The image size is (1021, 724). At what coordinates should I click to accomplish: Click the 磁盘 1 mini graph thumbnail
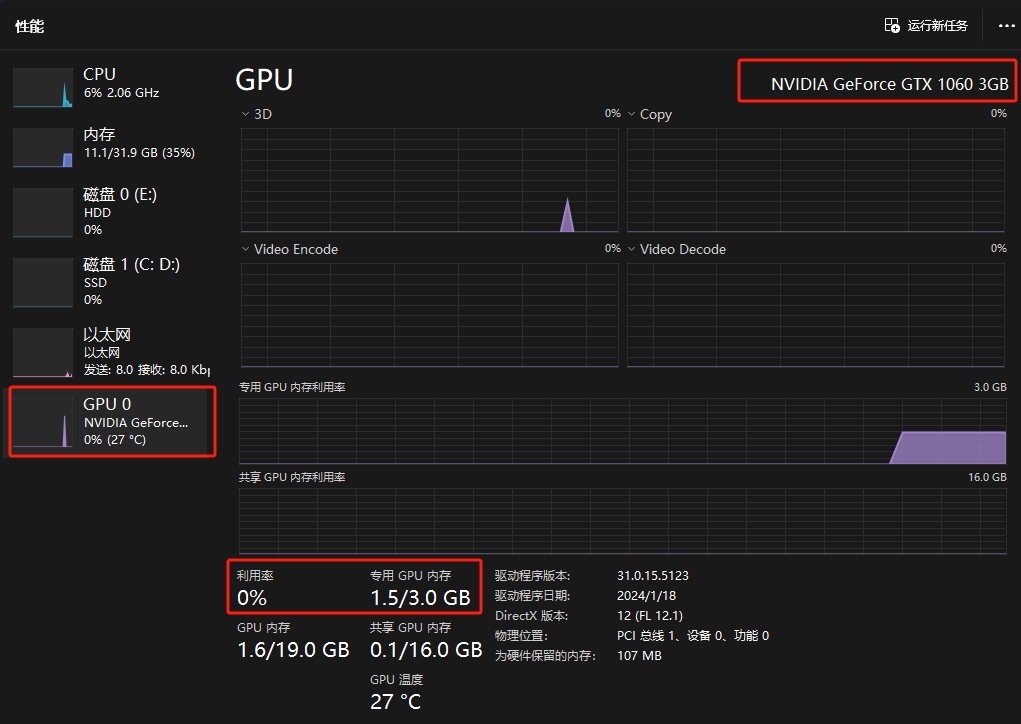click(x=43, y=283)
